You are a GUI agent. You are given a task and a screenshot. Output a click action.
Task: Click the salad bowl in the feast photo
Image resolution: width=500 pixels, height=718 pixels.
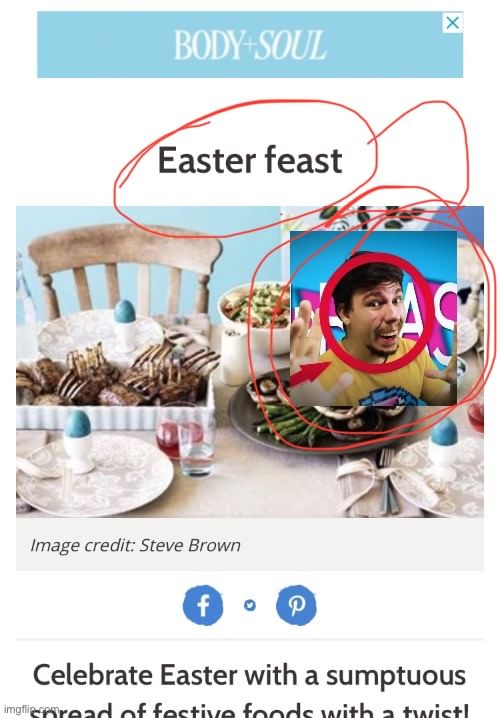[x=256, y=310]
